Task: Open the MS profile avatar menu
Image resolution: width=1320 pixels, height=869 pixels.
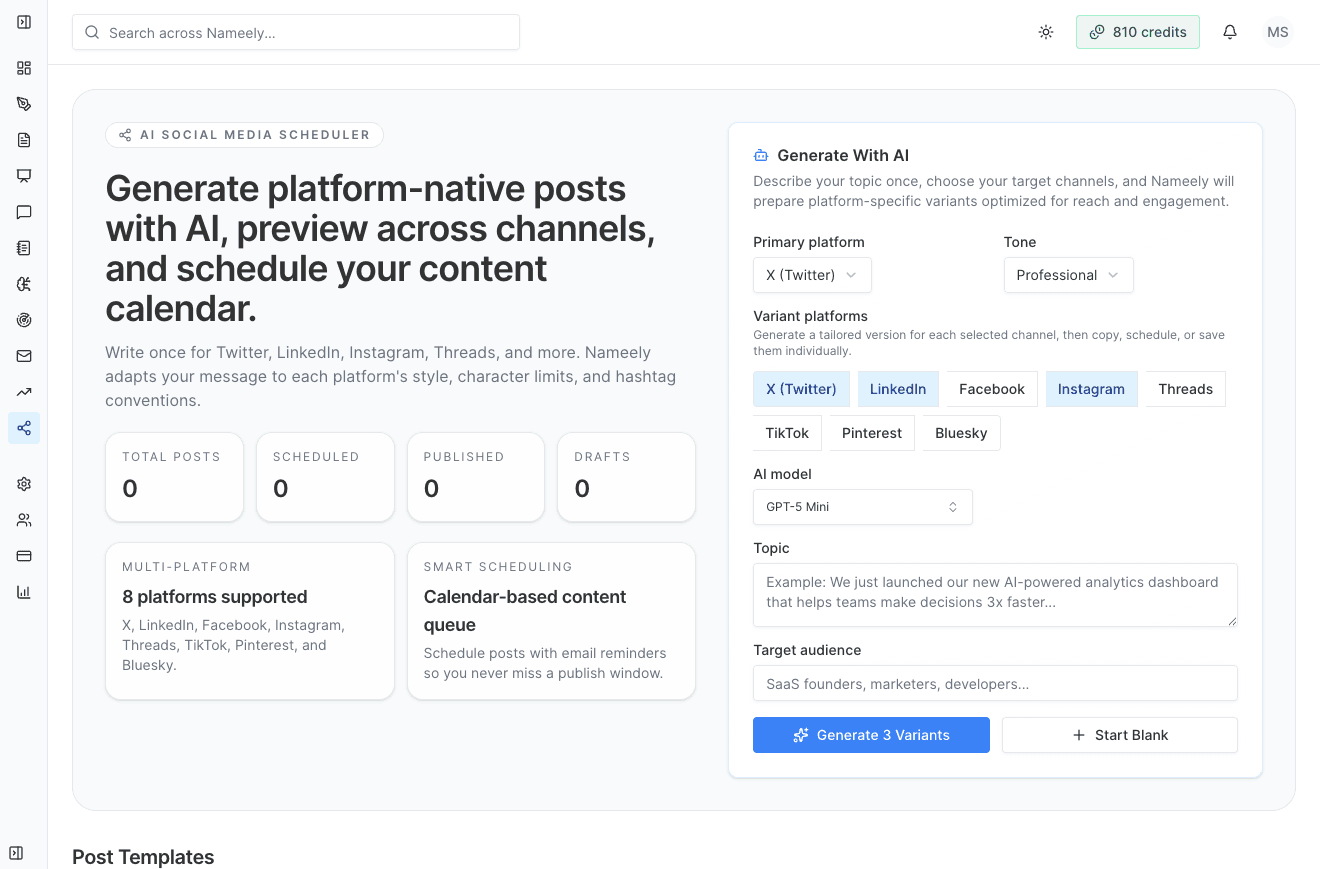Action: tap(1277, 32)
